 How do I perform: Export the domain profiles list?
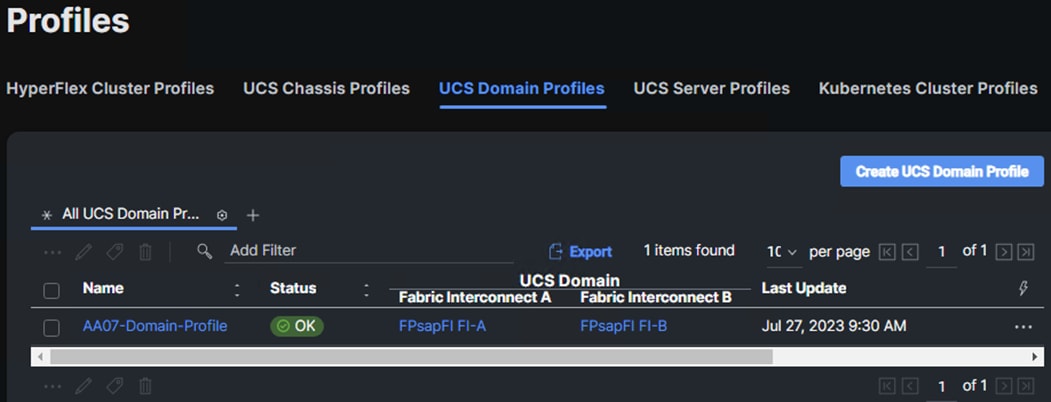[580, 251]
